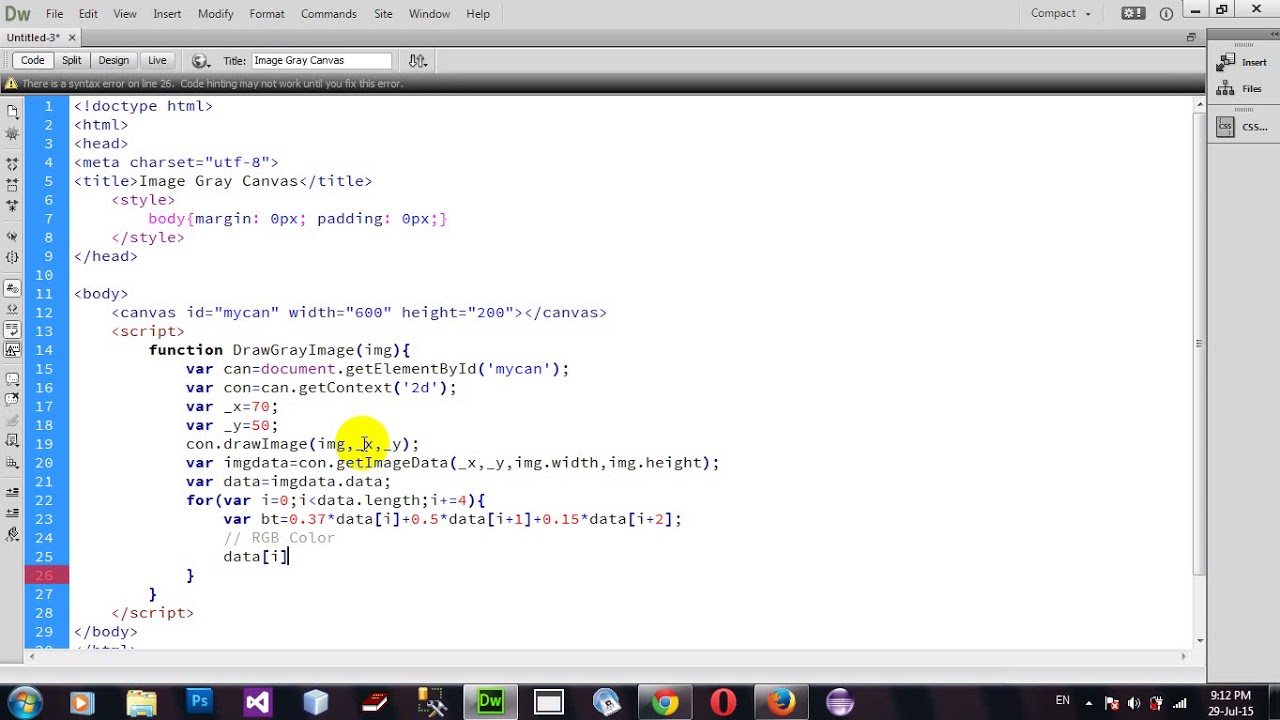Open Google Chrome from the taskbar

(665, 702)
